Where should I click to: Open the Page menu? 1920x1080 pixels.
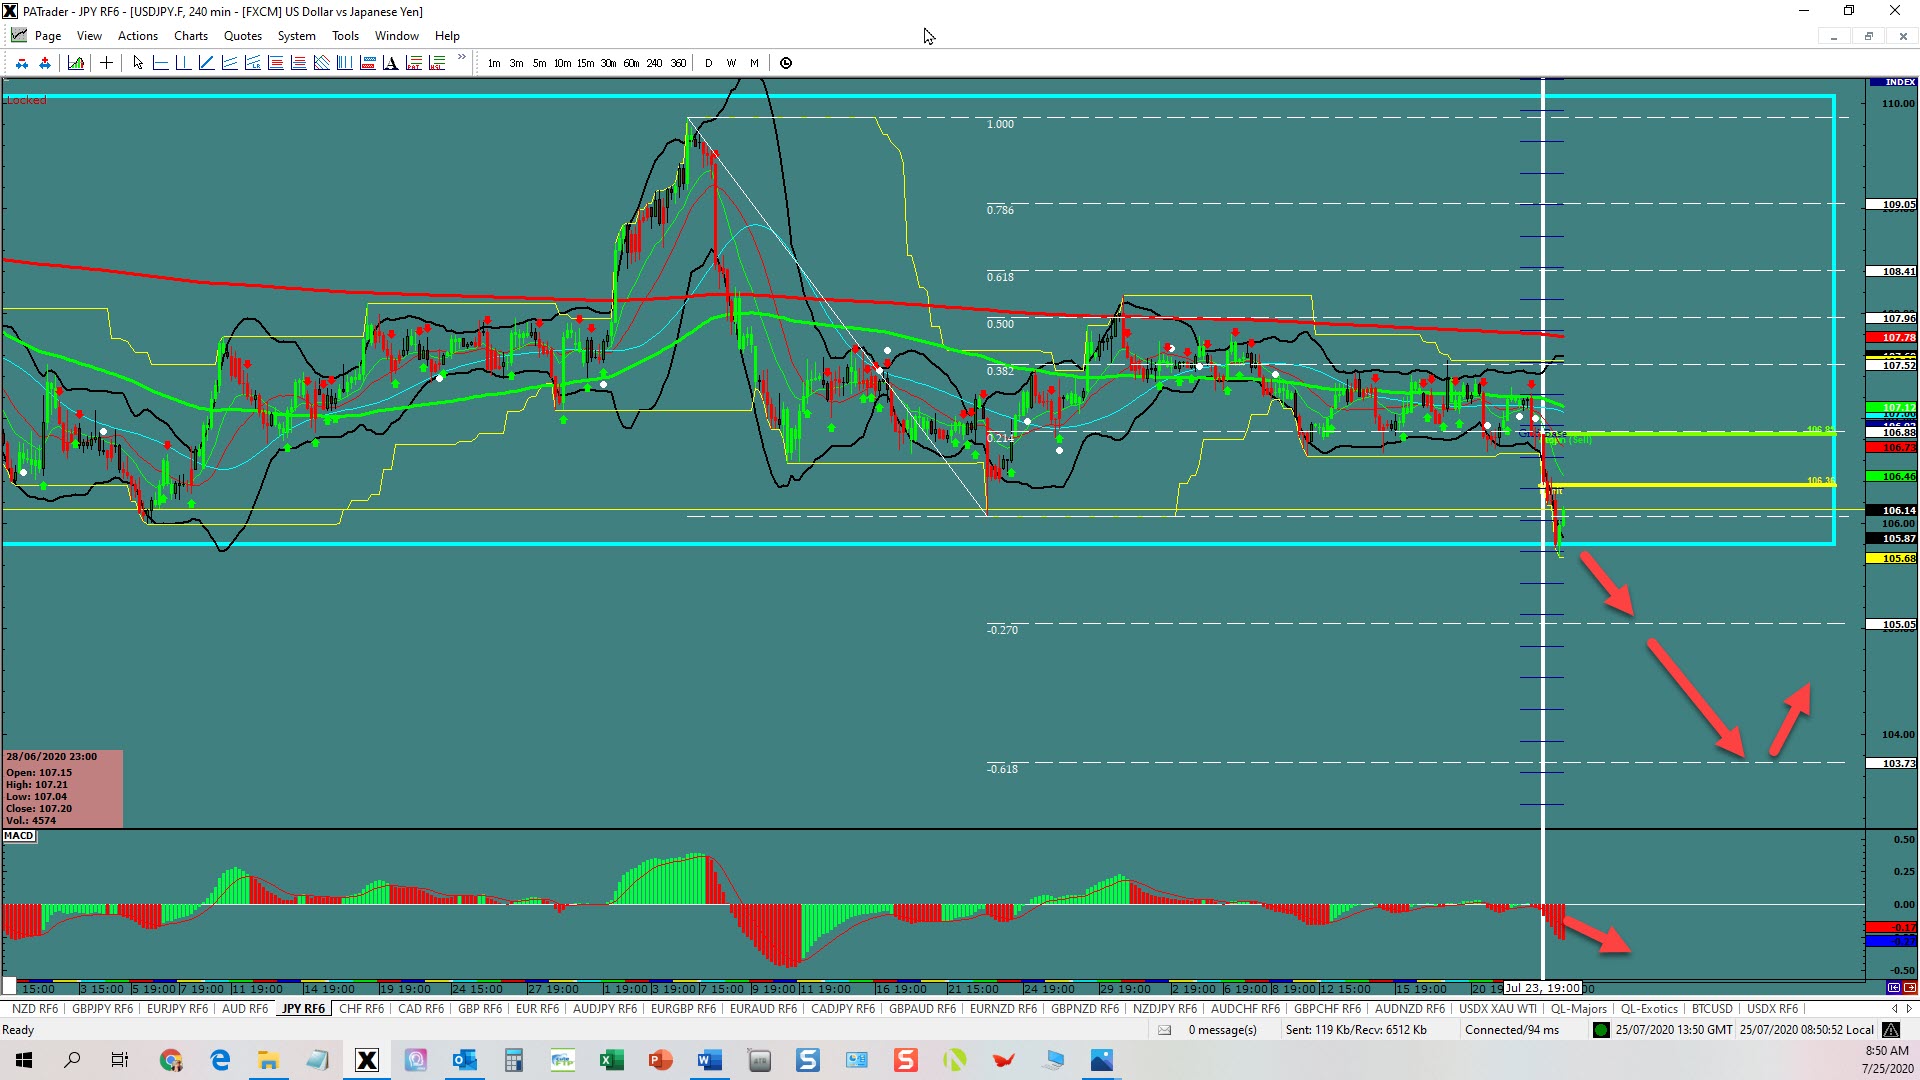point(47,36)
